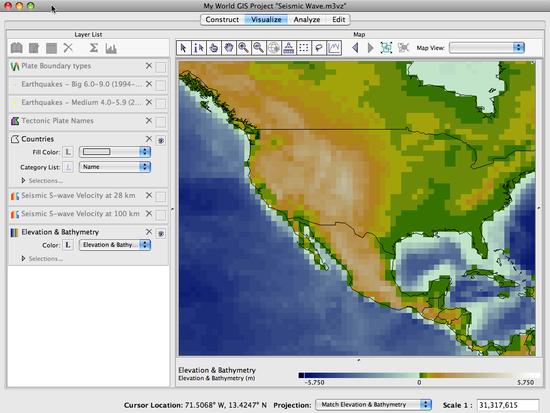Open the layer statistics sigma icon
This screenshot has height=413, width=550.
93,48
